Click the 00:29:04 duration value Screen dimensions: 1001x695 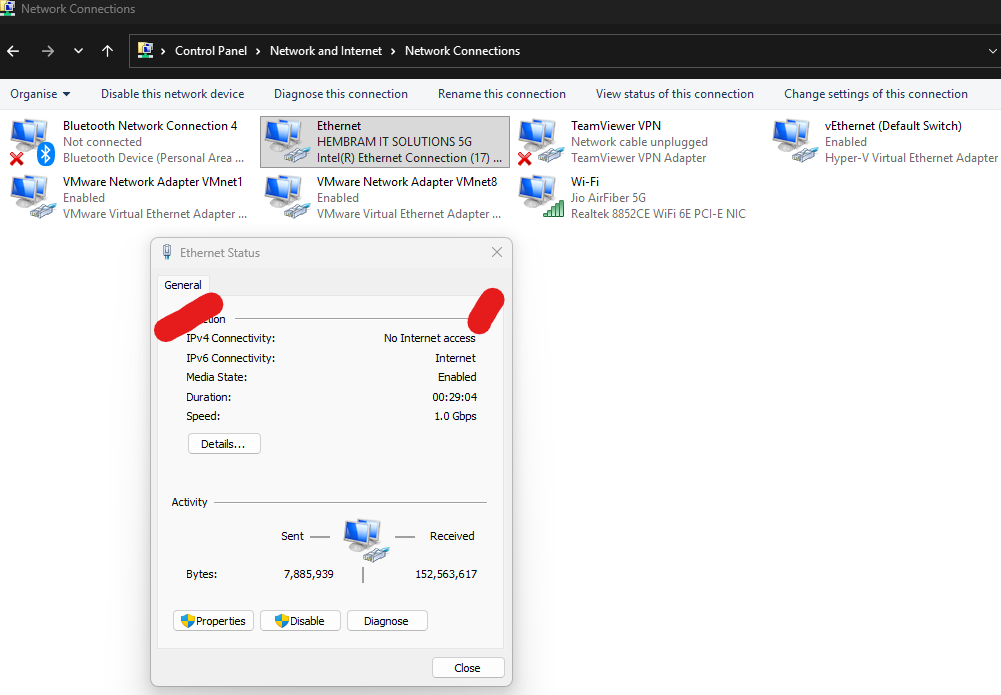(x=455, y=397)
